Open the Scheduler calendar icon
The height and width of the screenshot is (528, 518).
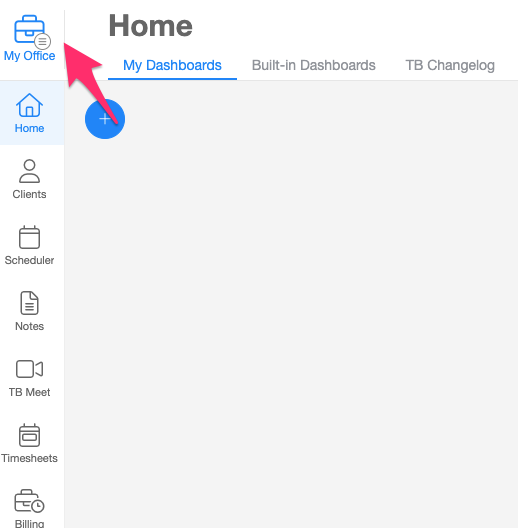point(29,237)
